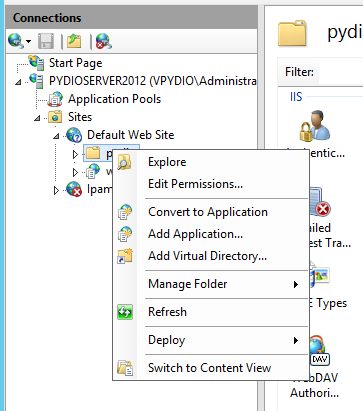Open the WebDAV Authoring Rules icon
Viewport: 363px width, 411px height.
click(319, 350)
